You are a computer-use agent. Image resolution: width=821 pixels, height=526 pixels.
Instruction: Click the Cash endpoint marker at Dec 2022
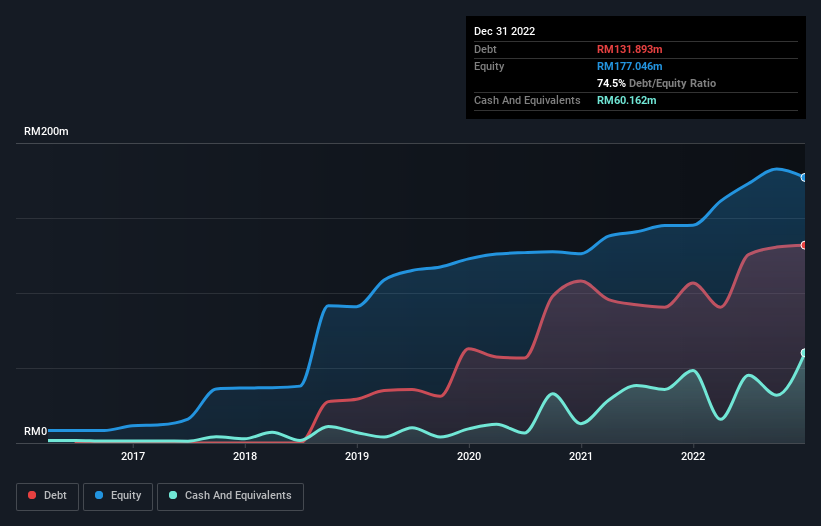[804, 353]
